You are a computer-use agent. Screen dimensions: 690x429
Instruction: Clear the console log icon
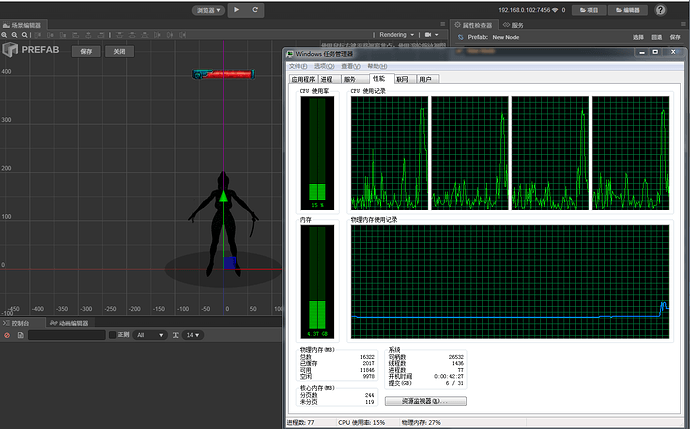coord(7,335)
